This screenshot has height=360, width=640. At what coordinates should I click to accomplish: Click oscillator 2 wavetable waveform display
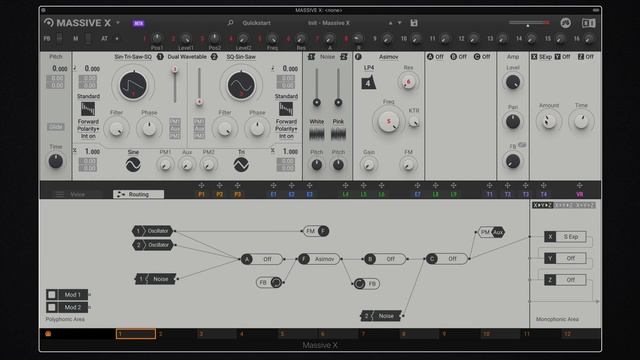point(241,86)
